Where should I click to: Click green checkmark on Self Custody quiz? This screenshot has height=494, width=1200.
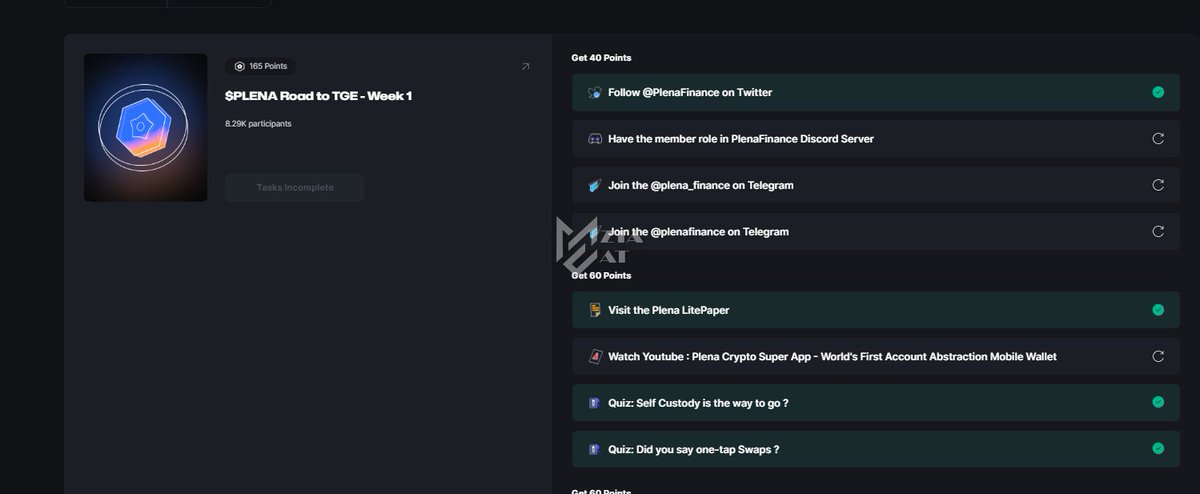coord(1158,402)
